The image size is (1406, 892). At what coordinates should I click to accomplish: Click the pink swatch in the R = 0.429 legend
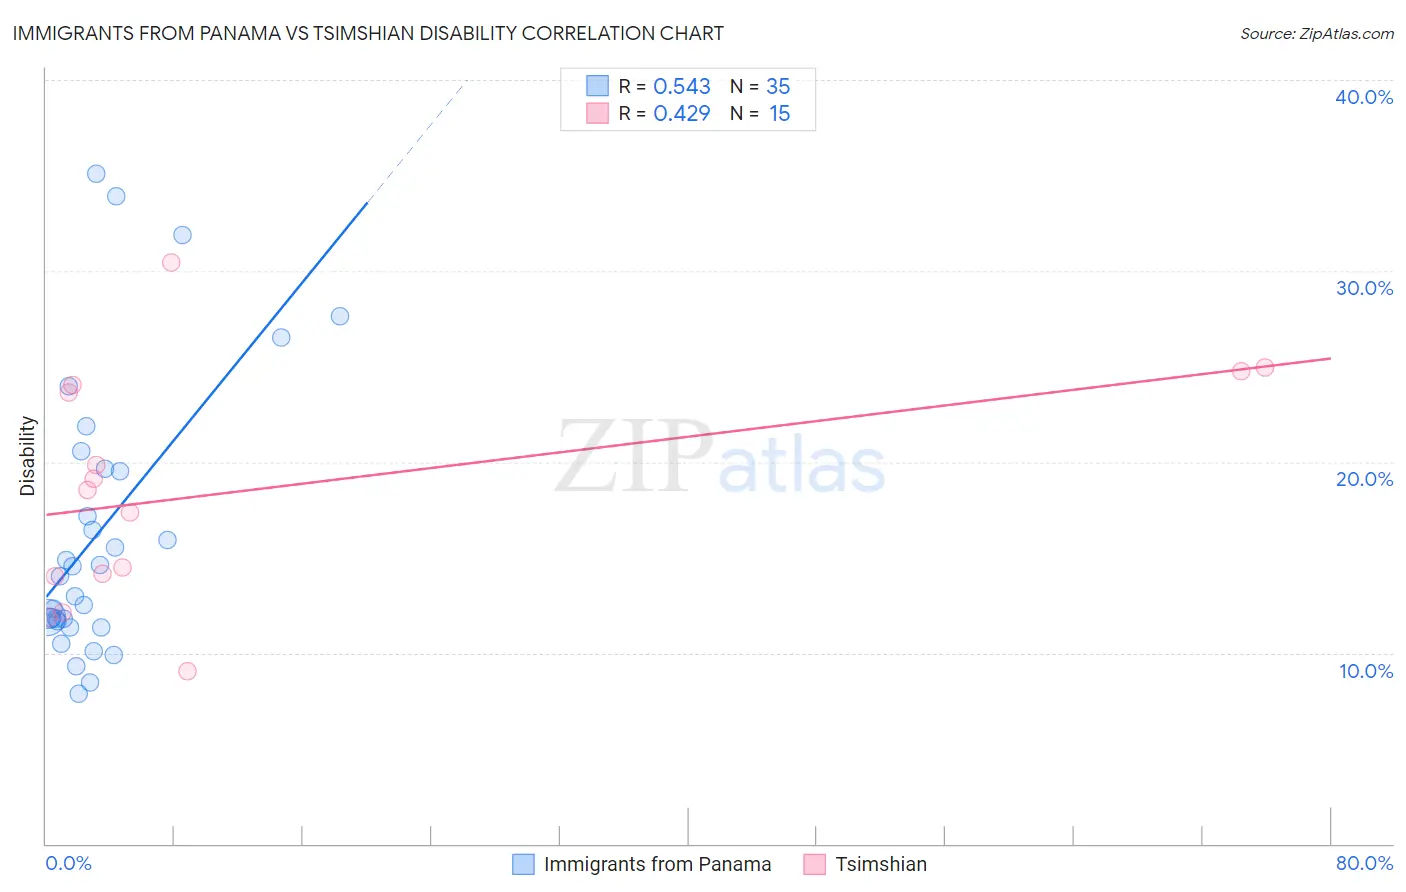[x=597, y=113]
